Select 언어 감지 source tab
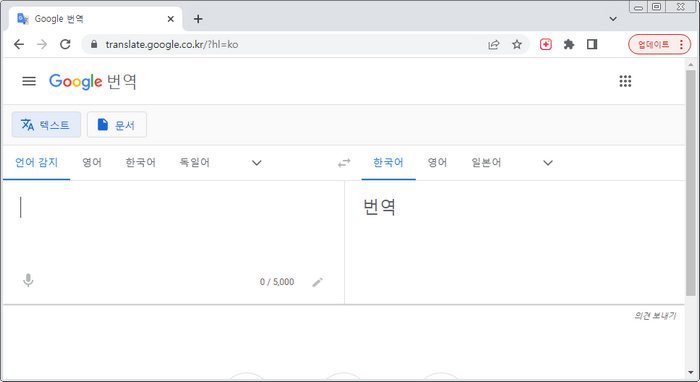 coord(37,162)
